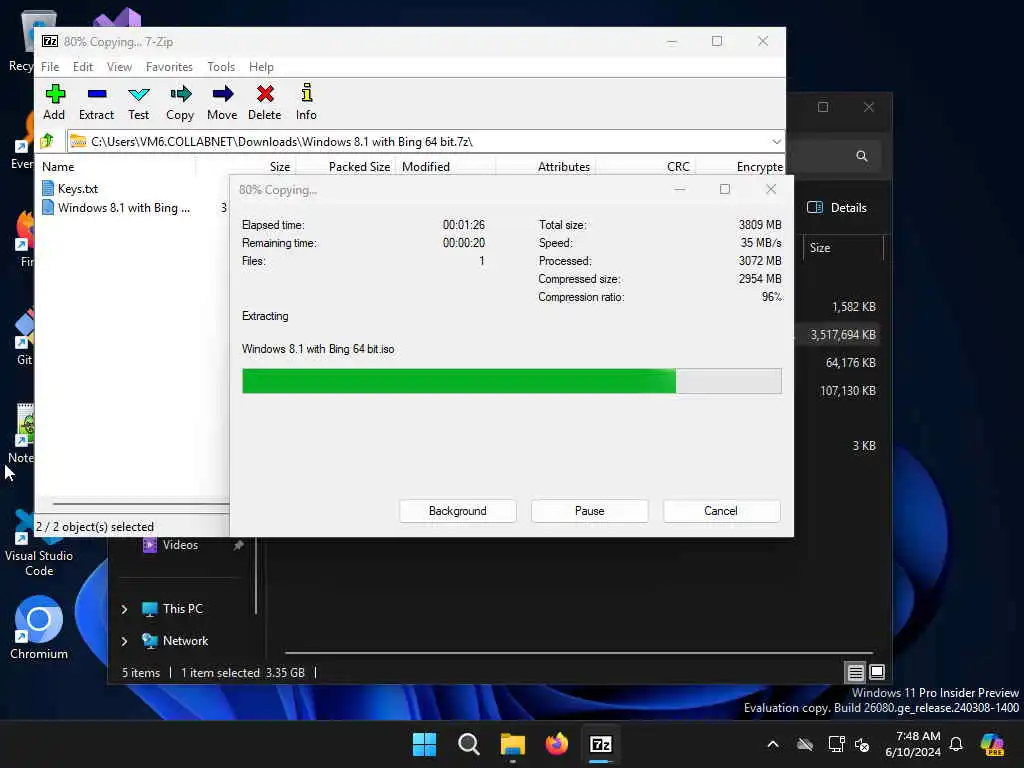
Task: Open the File menu
Action: point(50,67)
